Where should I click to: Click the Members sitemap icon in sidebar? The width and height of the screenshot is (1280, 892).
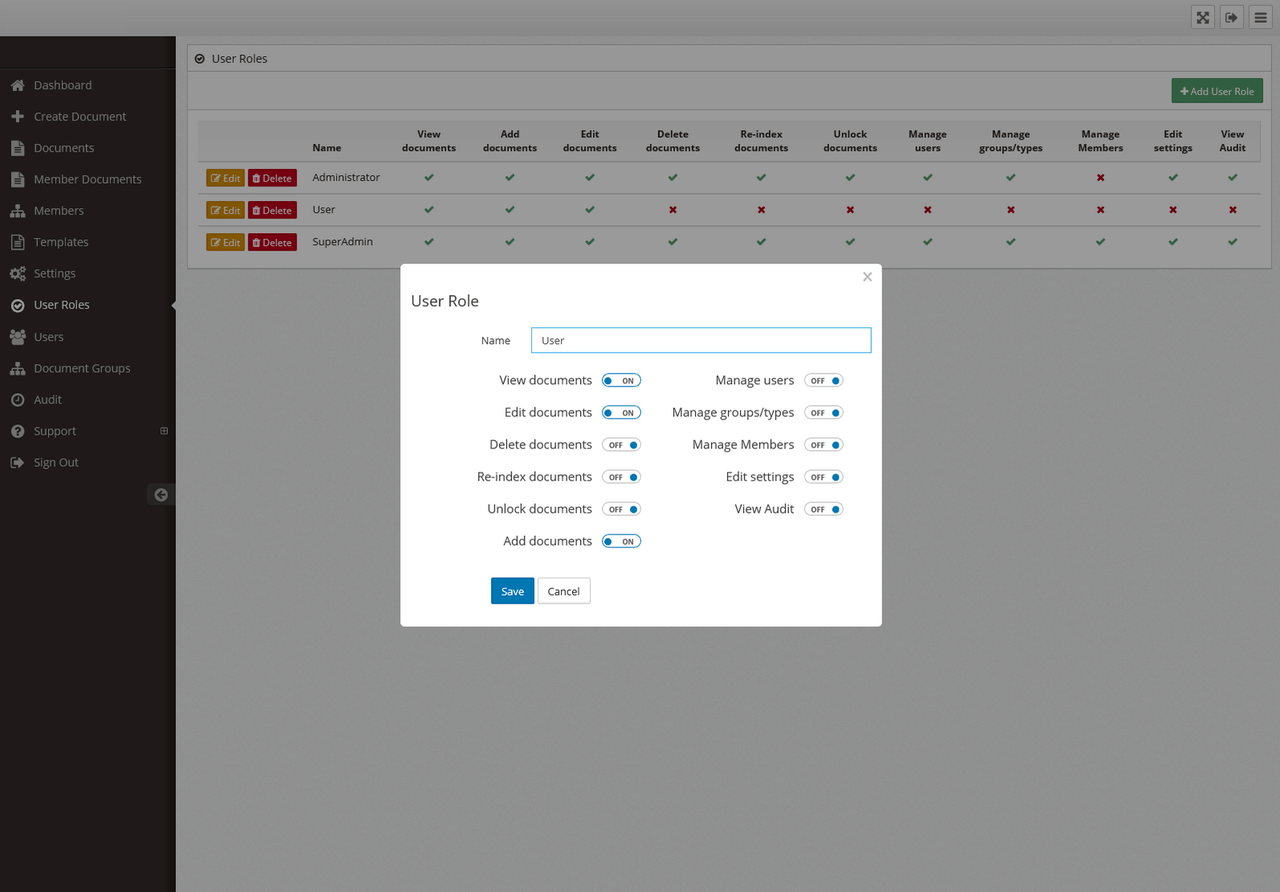(x=17, y=211)
